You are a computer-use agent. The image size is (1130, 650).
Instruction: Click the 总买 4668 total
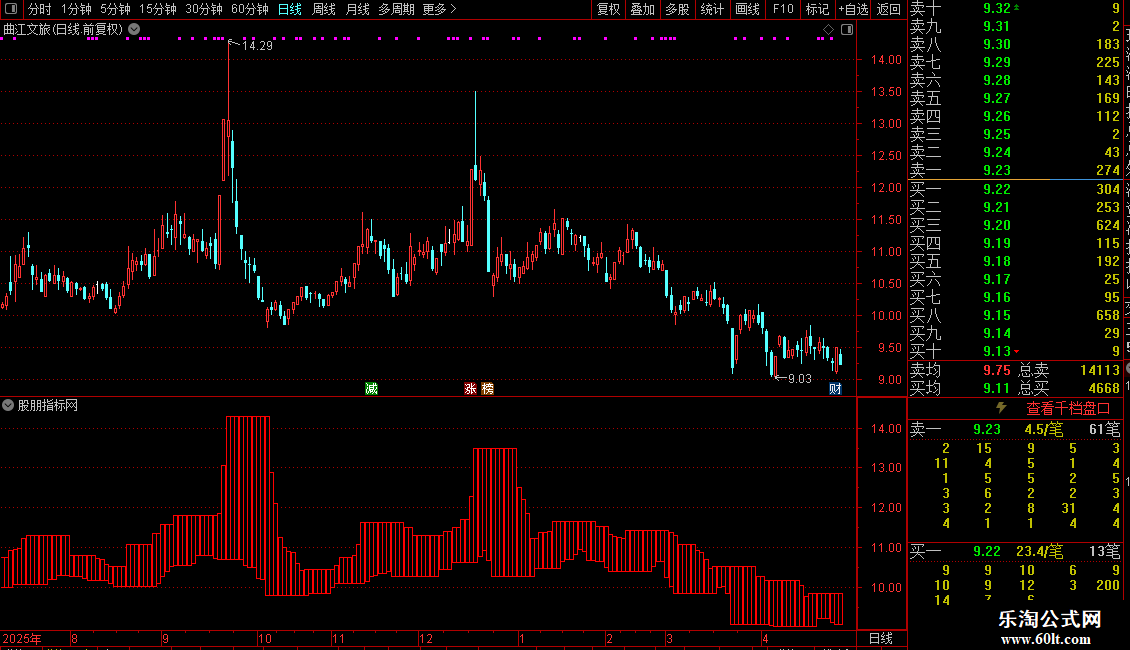(1104, 388)
